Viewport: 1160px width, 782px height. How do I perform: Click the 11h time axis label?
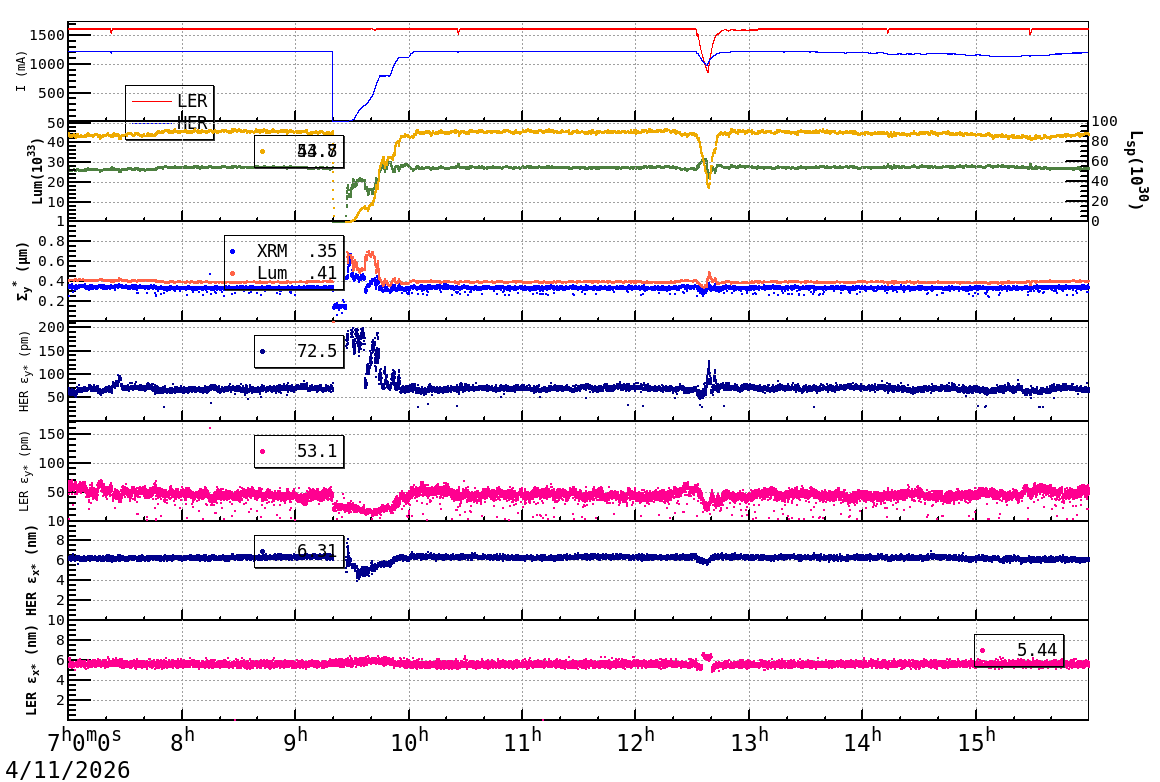[x=522, y=740]
